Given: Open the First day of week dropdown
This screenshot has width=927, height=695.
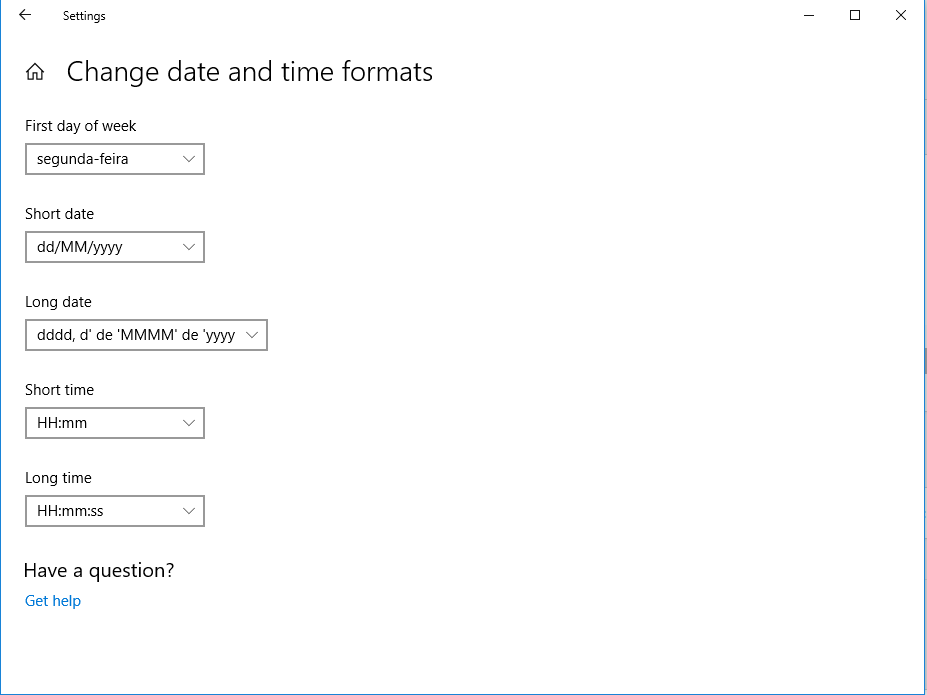Looking at the screenshot, I should tap(115, 159).
